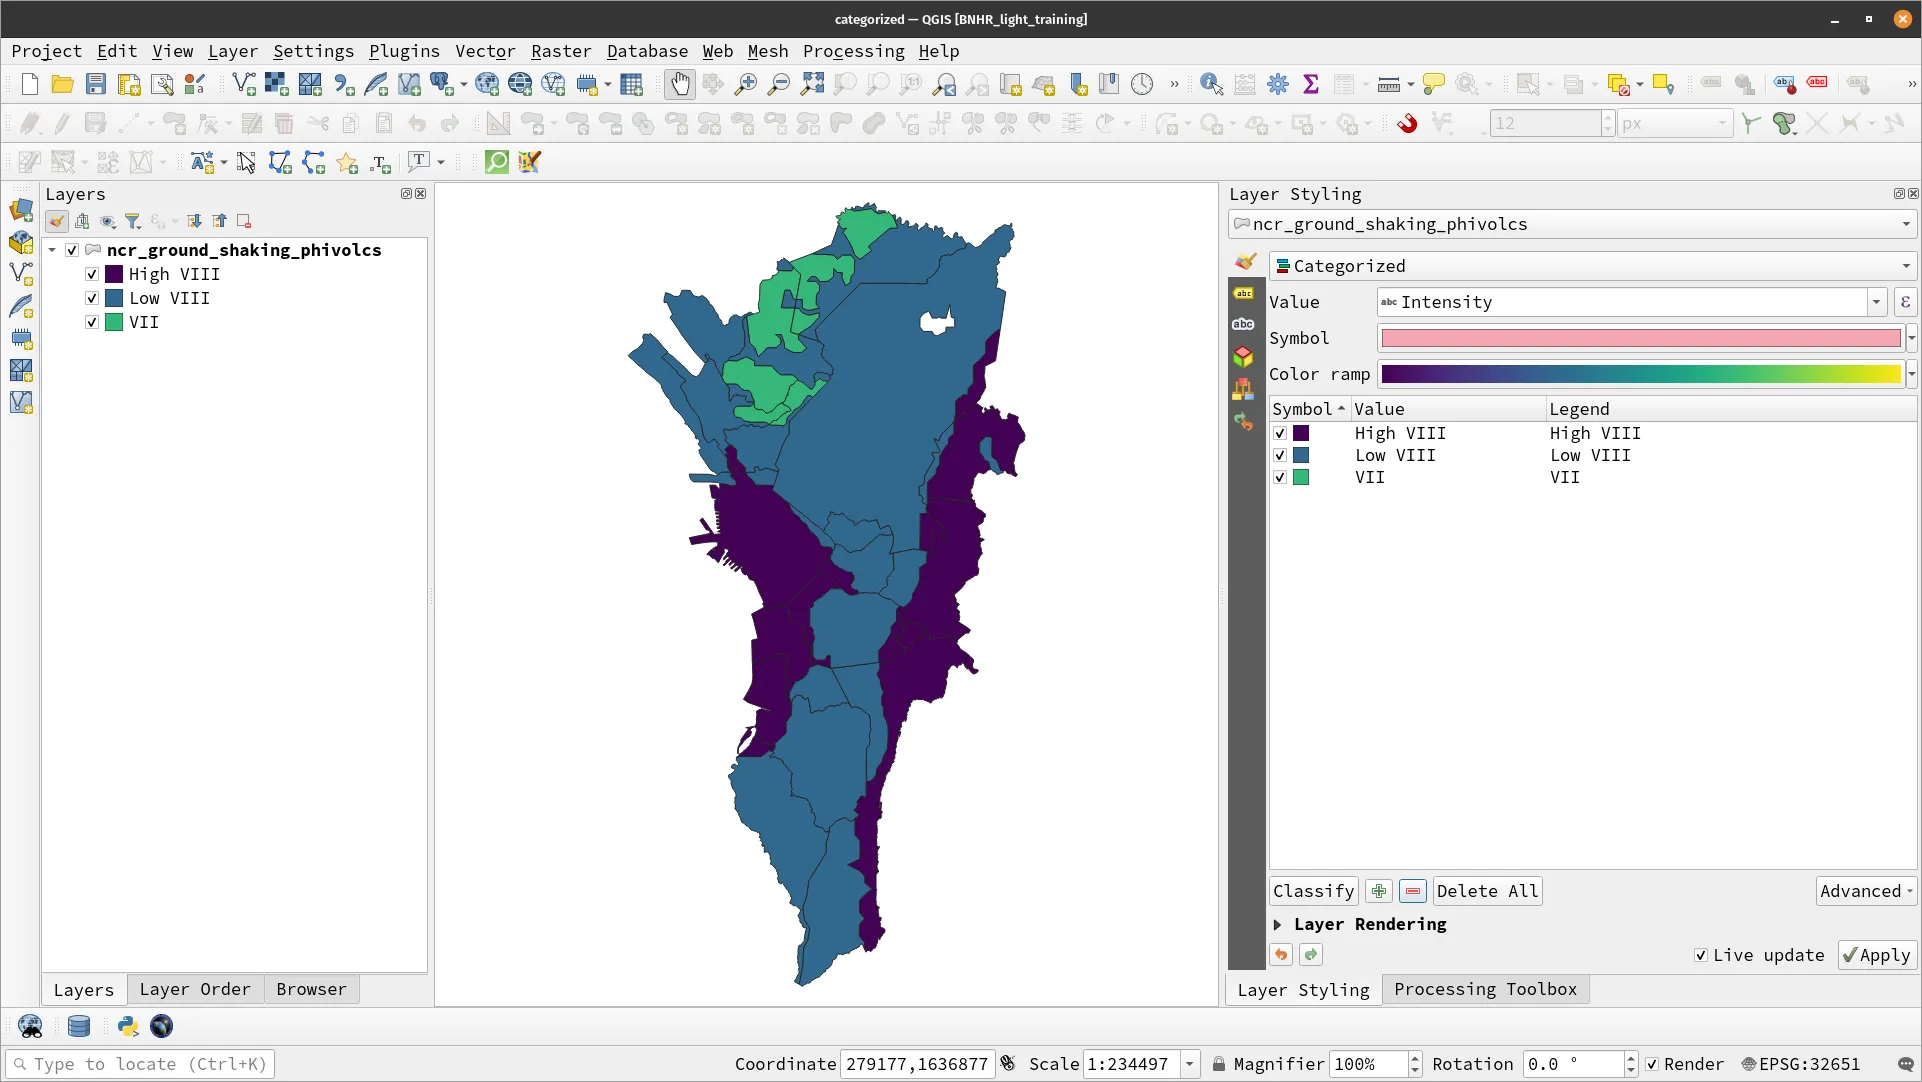Open a new project from the toolbar
Viewport: 1922px width, 1082px height.
(28, 84)
